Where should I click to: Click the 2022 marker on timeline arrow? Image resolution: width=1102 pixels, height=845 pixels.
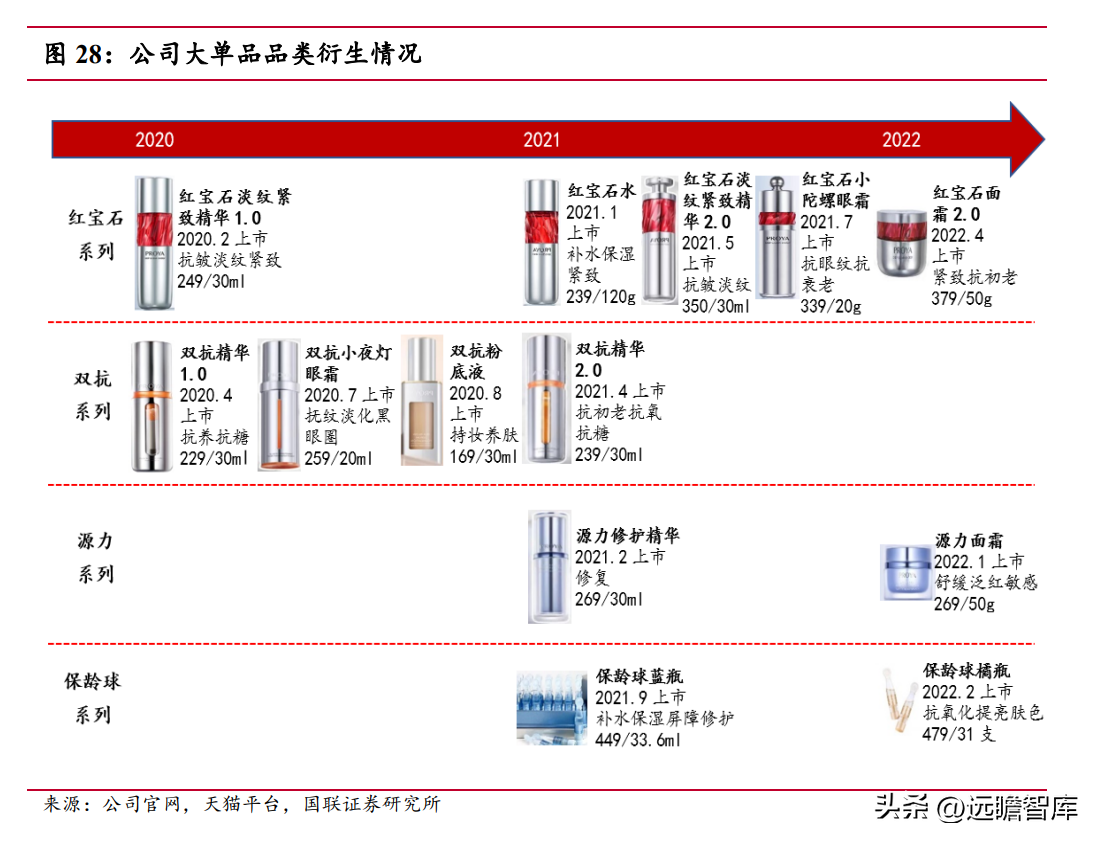pyautogui.click(x=901, y=139)
